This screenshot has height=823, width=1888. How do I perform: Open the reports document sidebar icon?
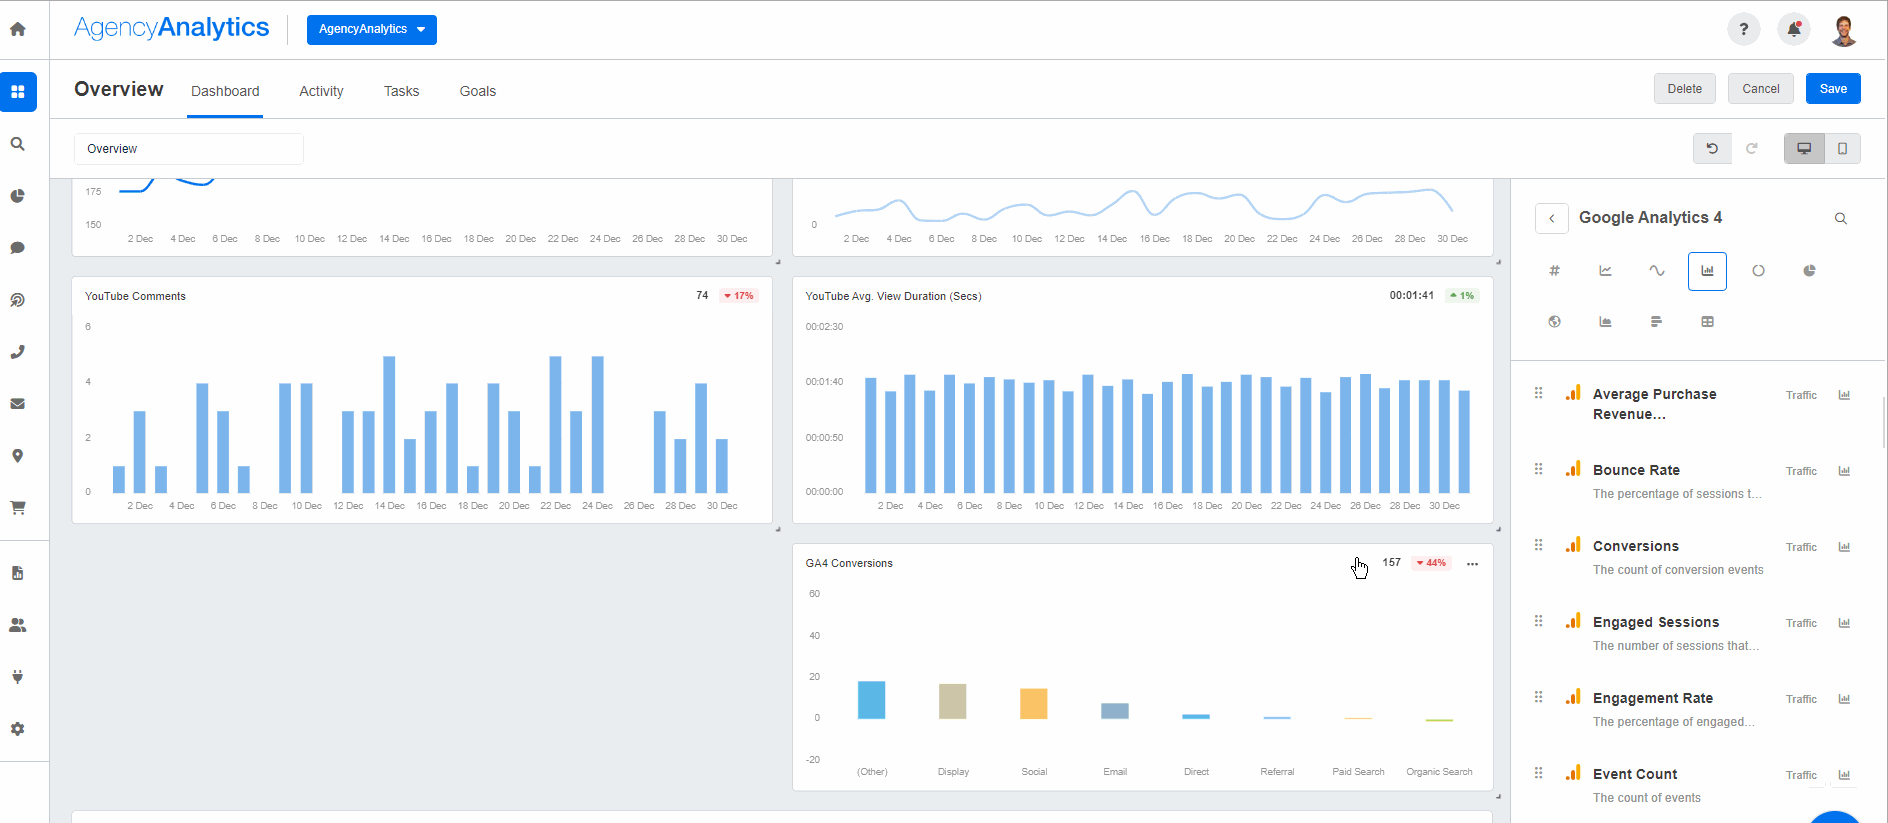pyautogui.click(x=18, y=573)
